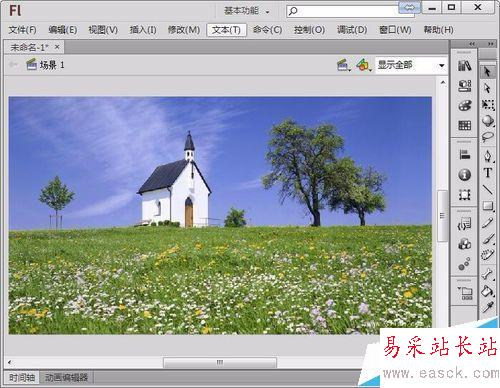Select the Pen tool
Screen dimensions: 500x388
pos(488,156)
